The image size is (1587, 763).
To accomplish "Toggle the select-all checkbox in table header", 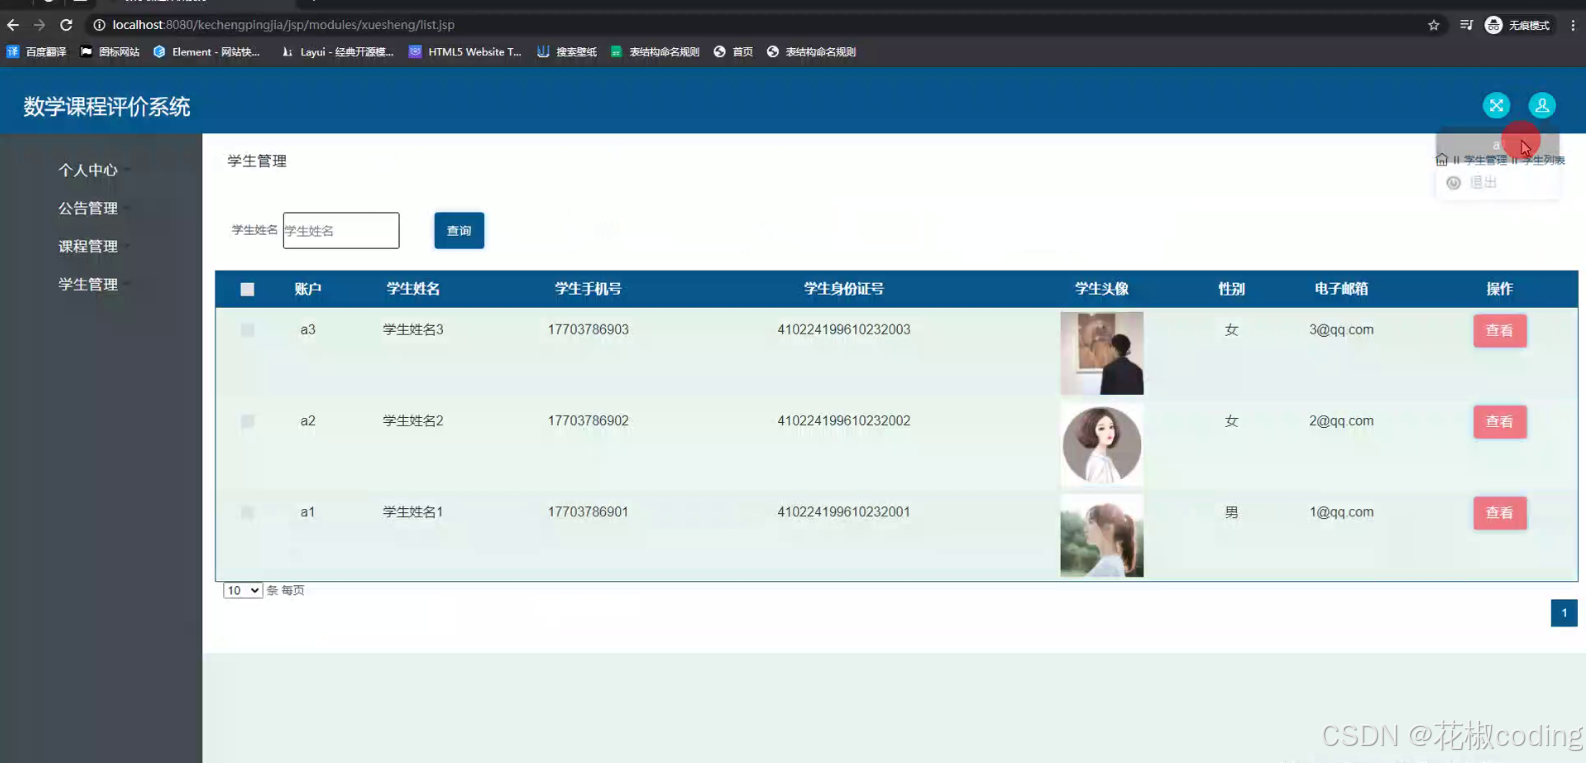I will click(x=247, y=289).
